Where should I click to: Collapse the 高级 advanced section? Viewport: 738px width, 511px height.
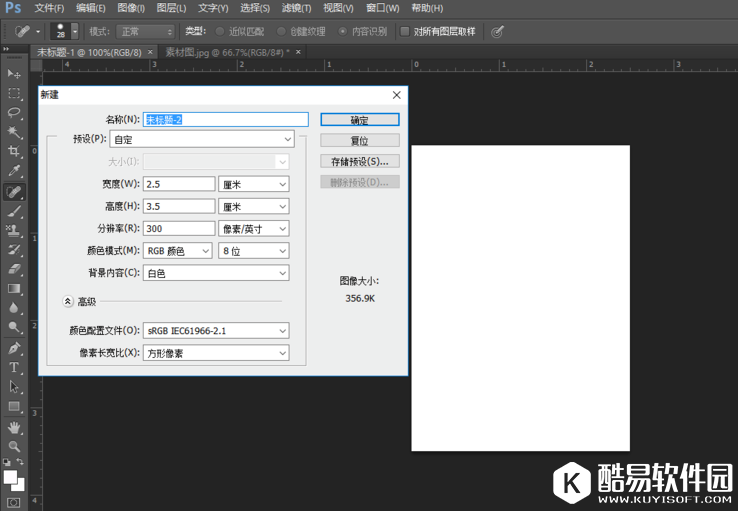tap(68, 301)
